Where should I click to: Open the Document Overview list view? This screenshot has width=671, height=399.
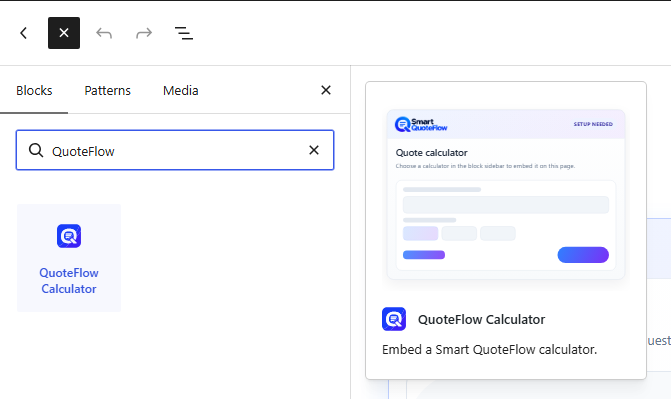tap(184, 33)
